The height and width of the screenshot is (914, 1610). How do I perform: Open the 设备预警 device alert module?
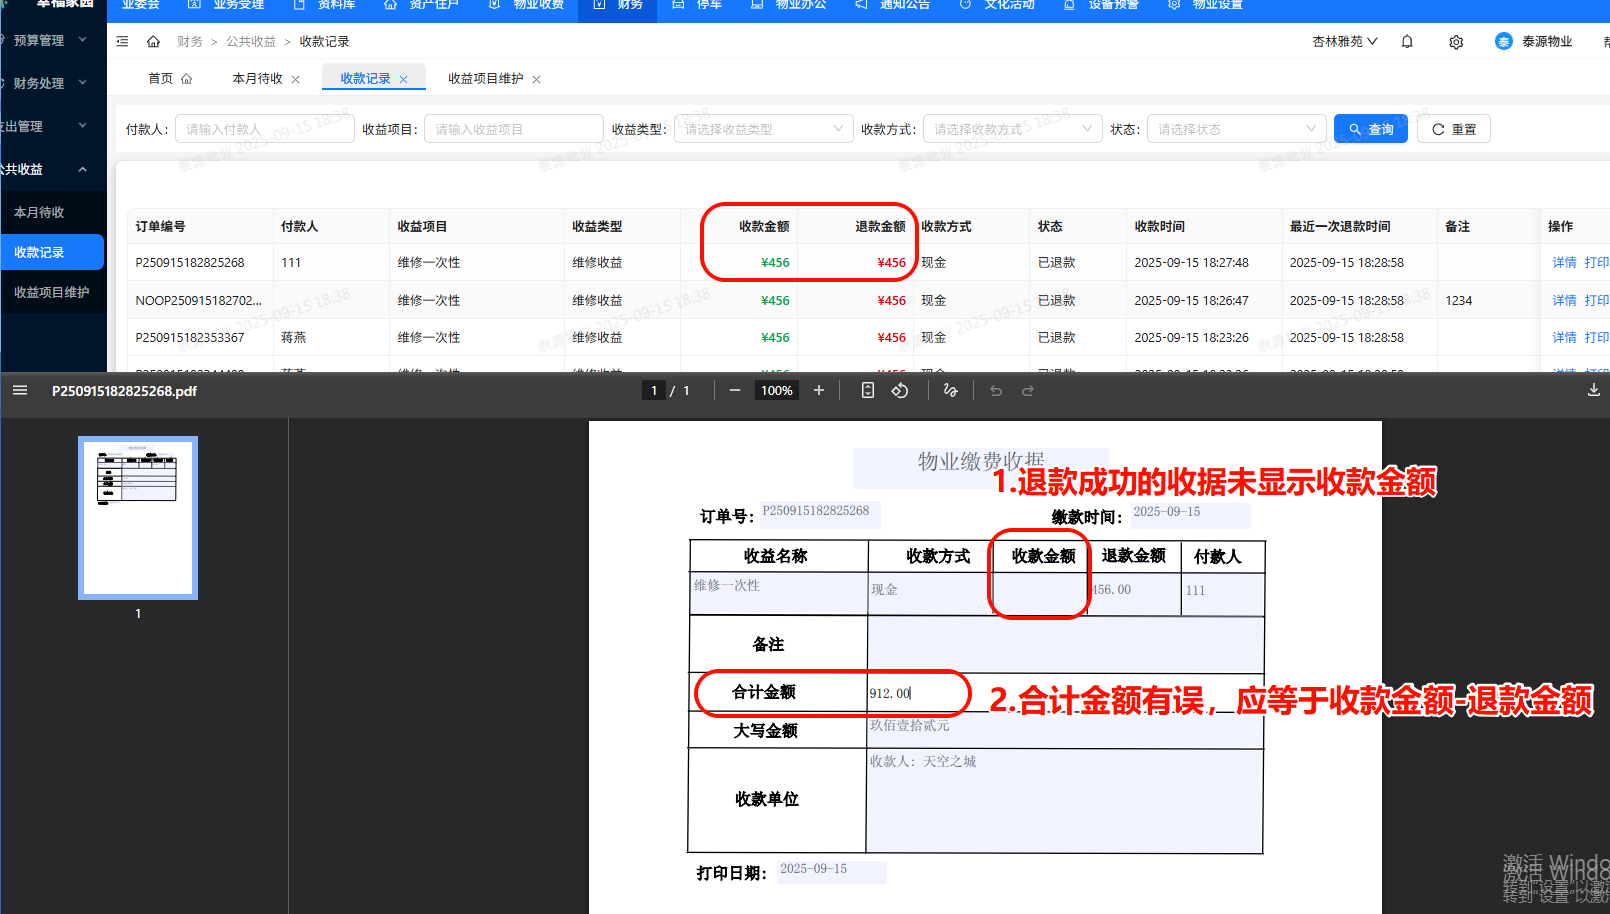click(1069, 6)
